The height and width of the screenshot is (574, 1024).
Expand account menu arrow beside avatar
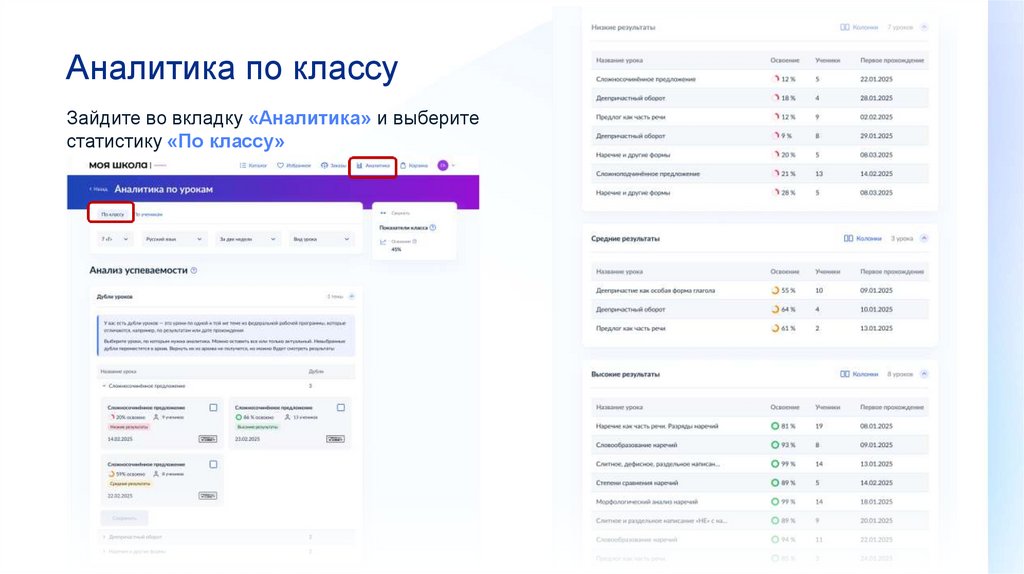(x=453, y=166)
